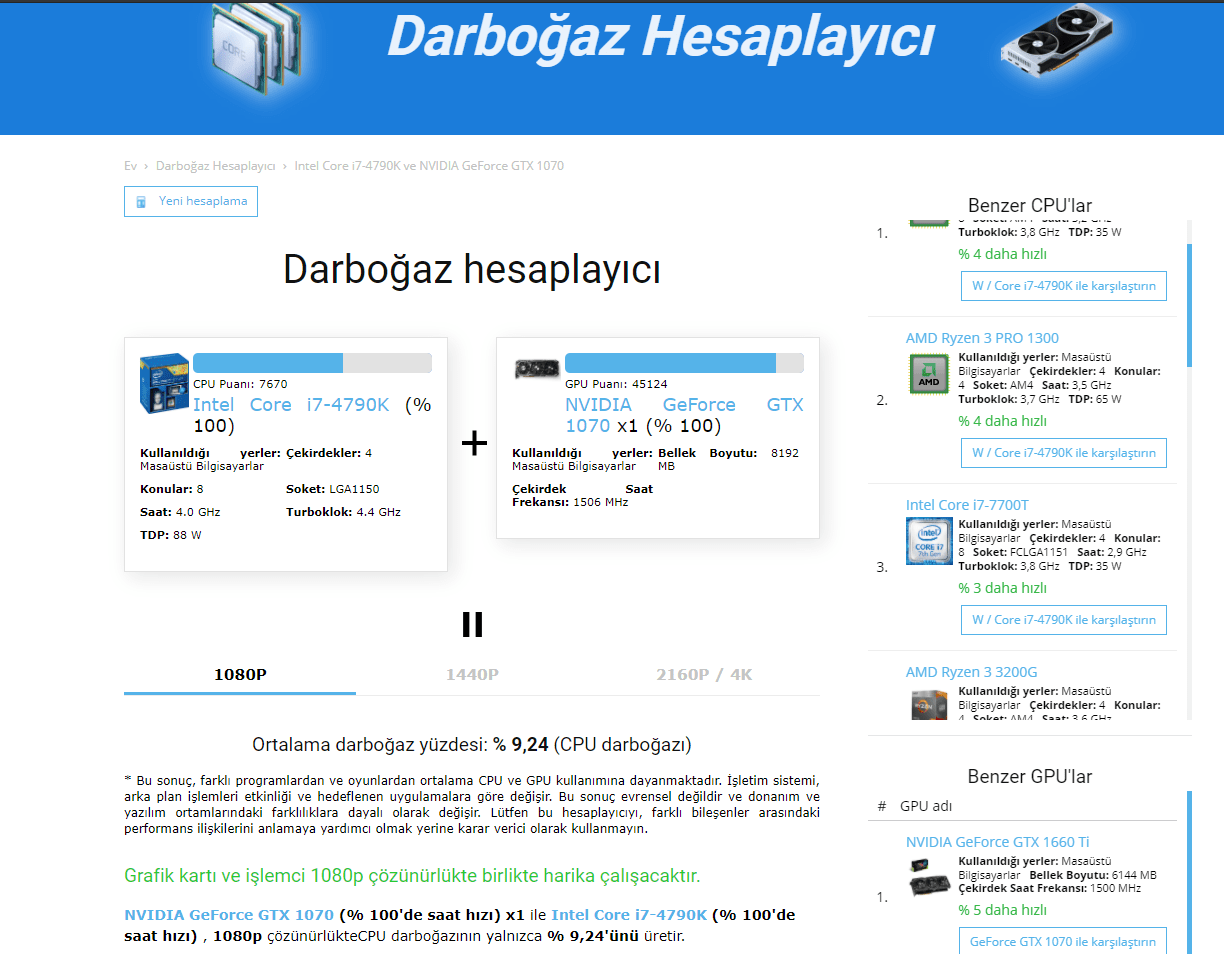This screenshot has height=954, width=1224.
Task: Click the '% 9,24' bottleneck percentage value
Action: click(520, 745)
